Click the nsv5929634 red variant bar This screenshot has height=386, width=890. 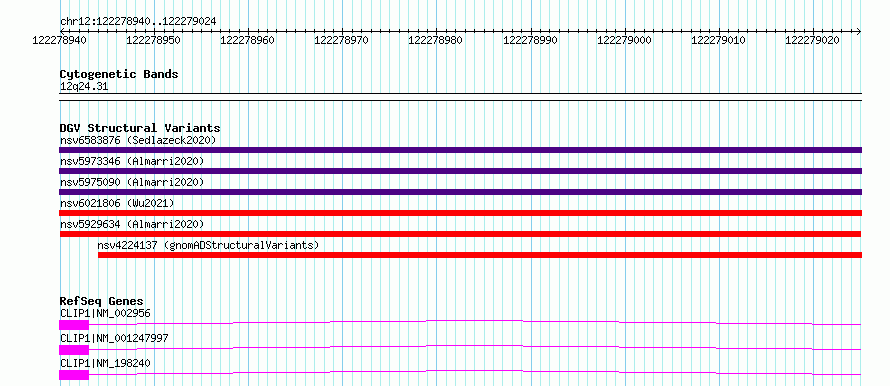[460, 234]
